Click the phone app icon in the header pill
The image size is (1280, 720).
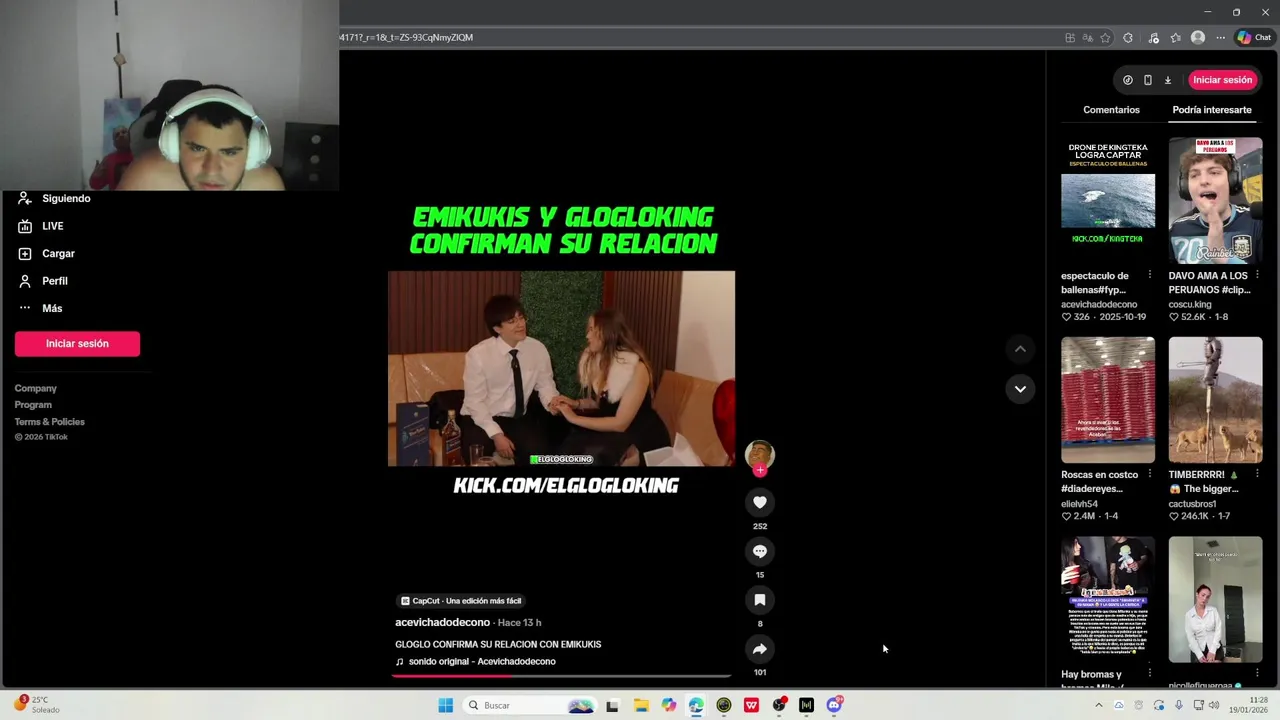coord(1148,80)
